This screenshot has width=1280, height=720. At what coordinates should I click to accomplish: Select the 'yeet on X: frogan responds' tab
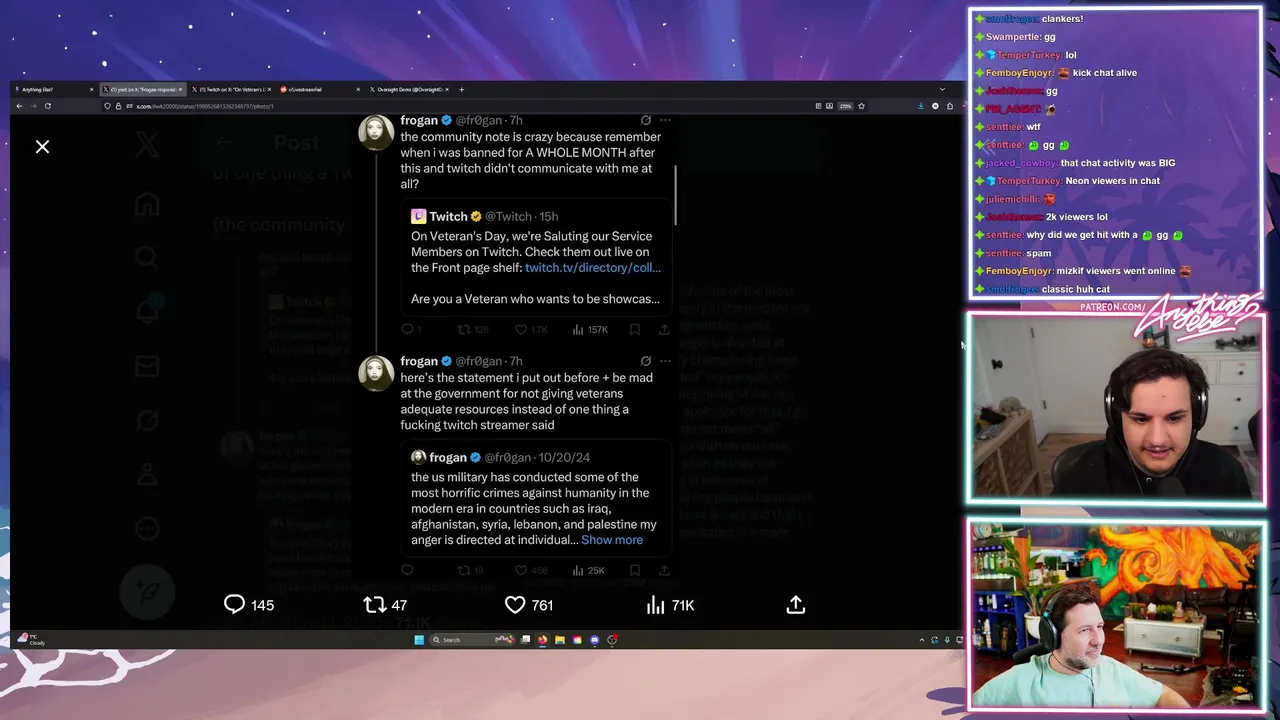point(141,89)
